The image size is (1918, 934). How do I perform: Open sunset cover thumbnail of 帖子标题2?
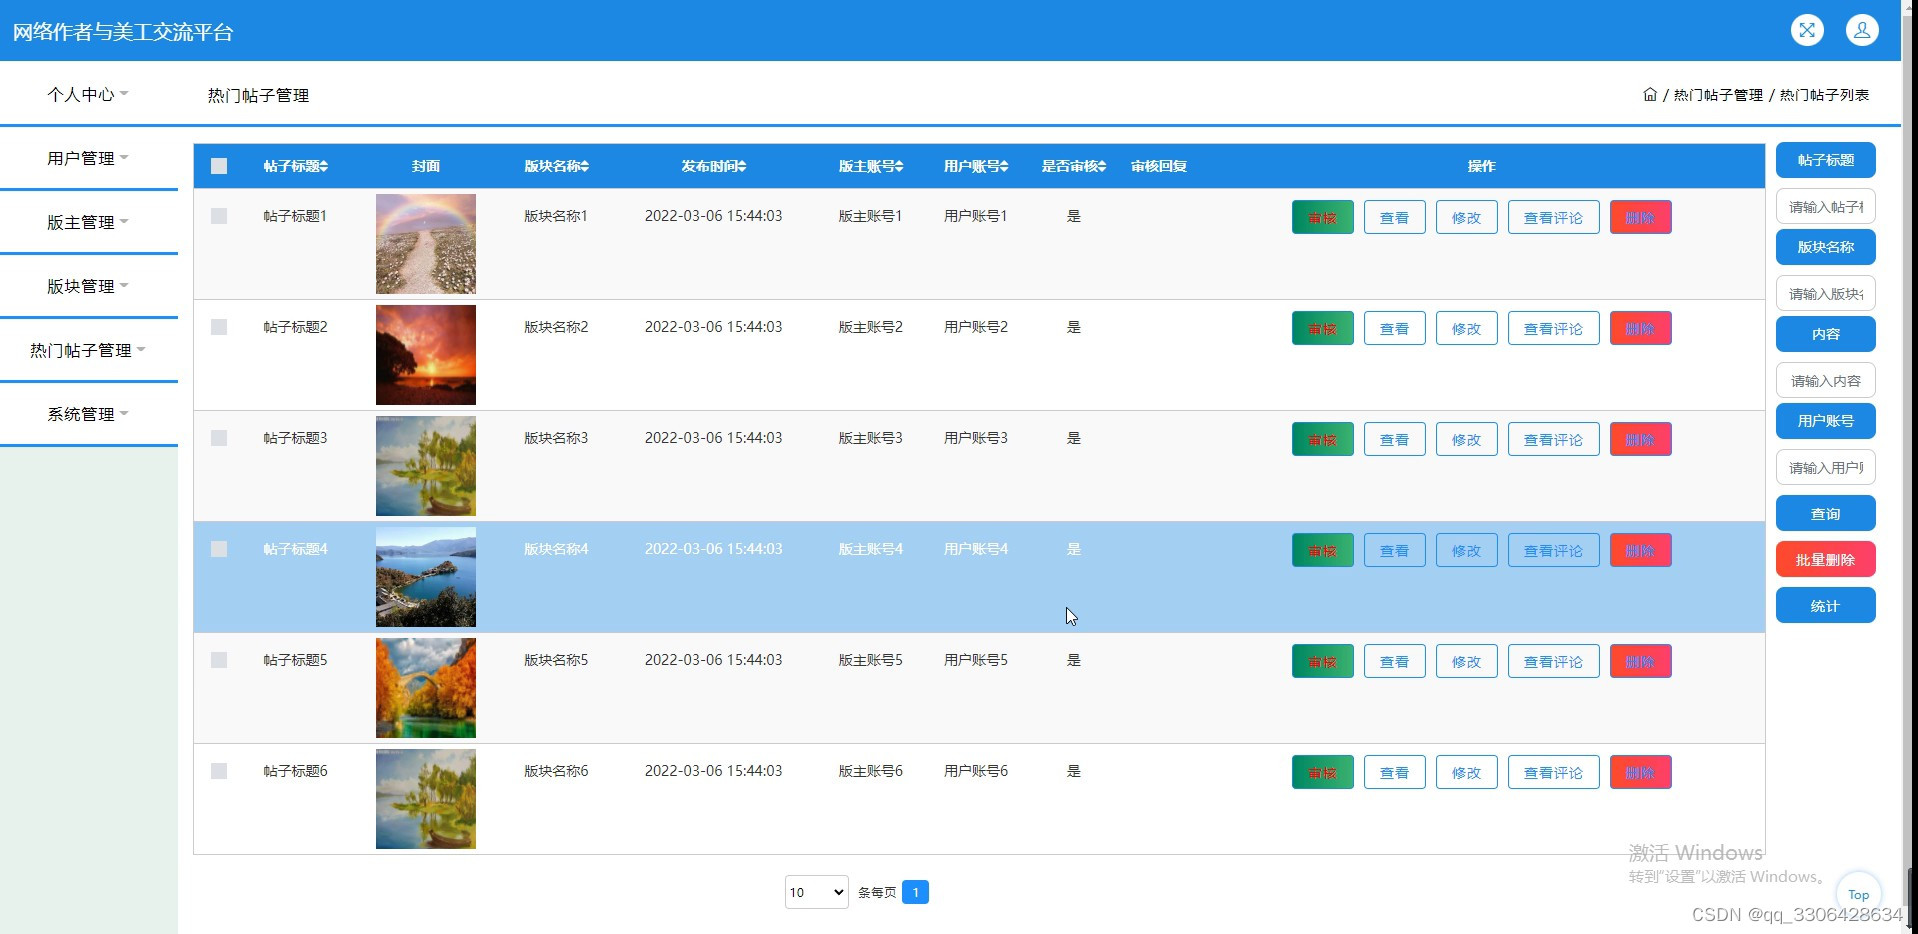click(x=426, y=355)
